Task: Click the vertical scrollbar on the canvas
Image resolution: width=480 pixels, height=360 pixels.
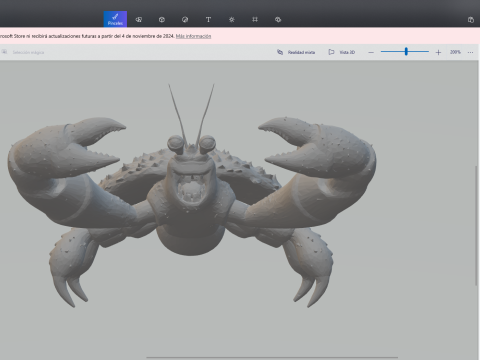Action: click(476, 225)
